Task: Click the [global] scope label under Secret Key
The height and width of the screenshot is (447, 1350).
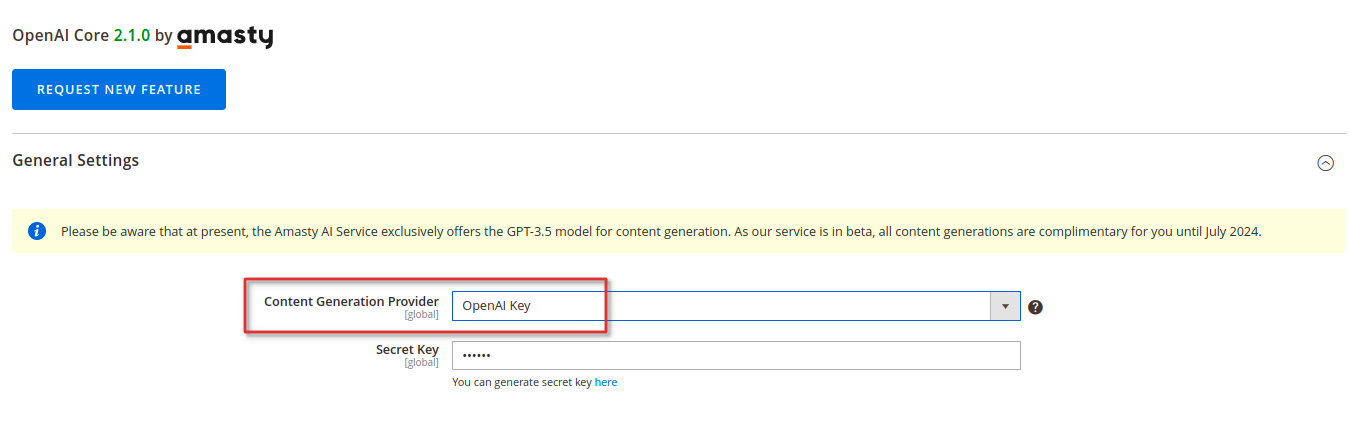Action: click(421, 363)
